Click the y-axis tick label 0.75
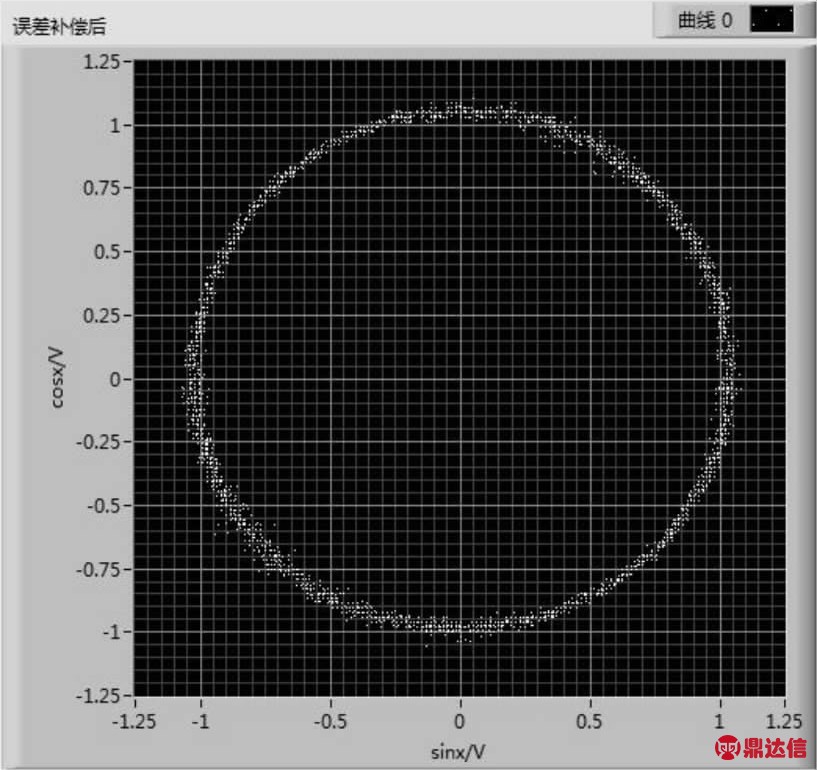This screenshot has width=817, height=770. point(102,188)
